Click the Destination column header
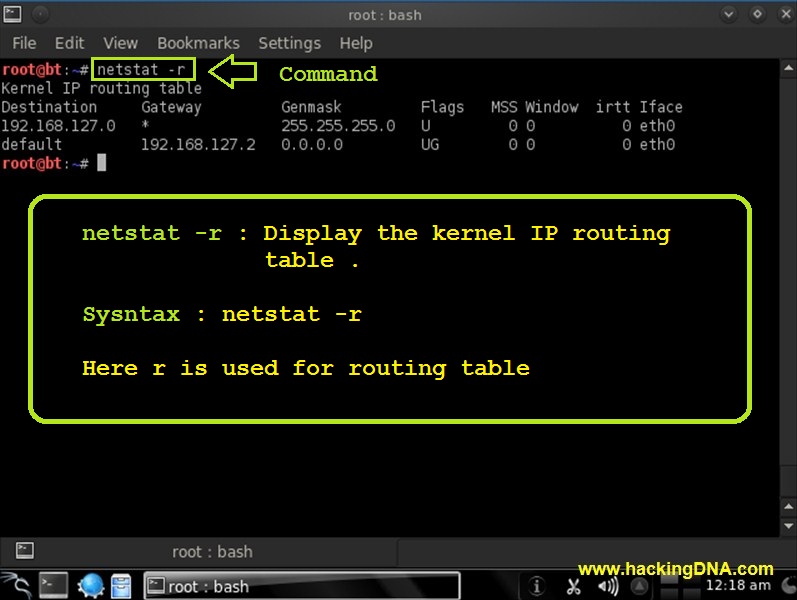The width and height of the screenshot is (797, 600). [49, 107]
